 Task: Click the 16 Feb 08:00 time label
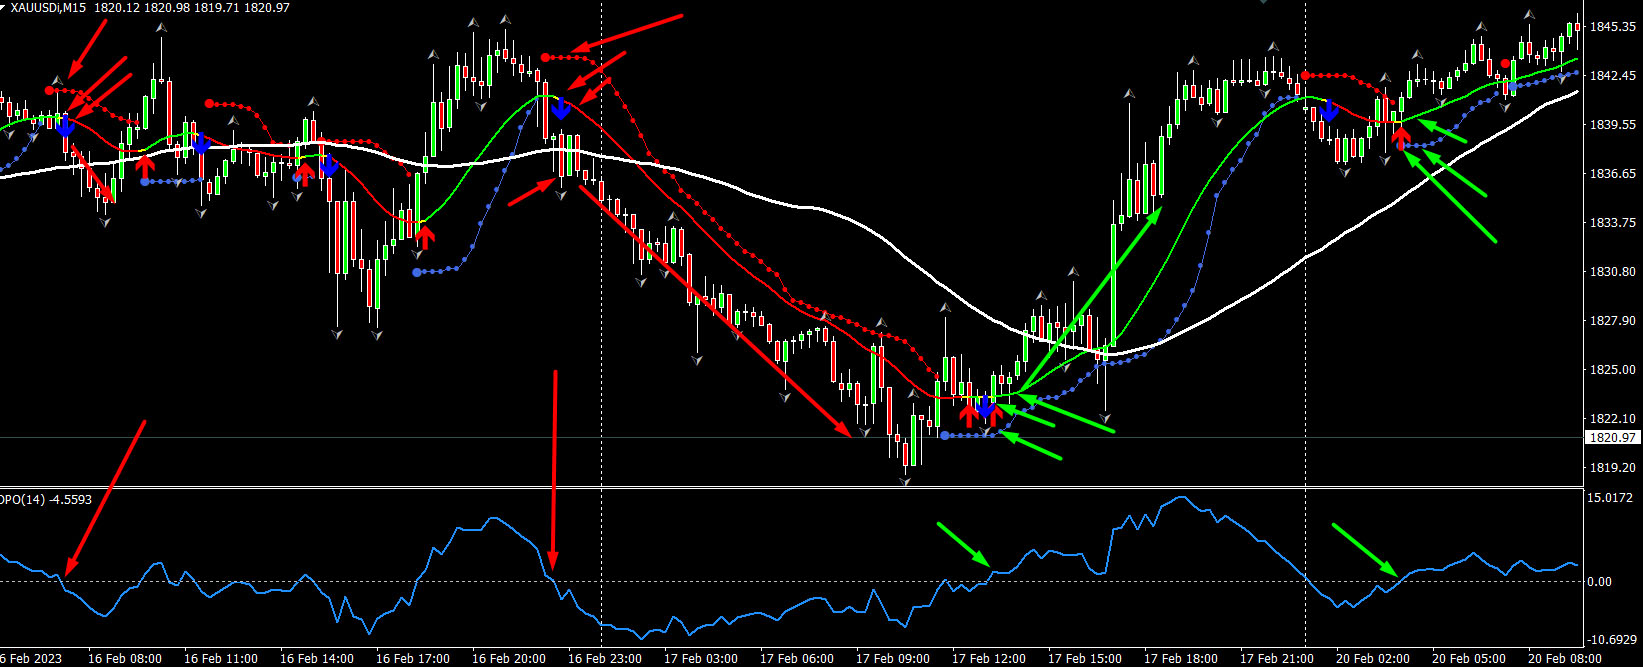pyautogui.click(x=125, y=659)
